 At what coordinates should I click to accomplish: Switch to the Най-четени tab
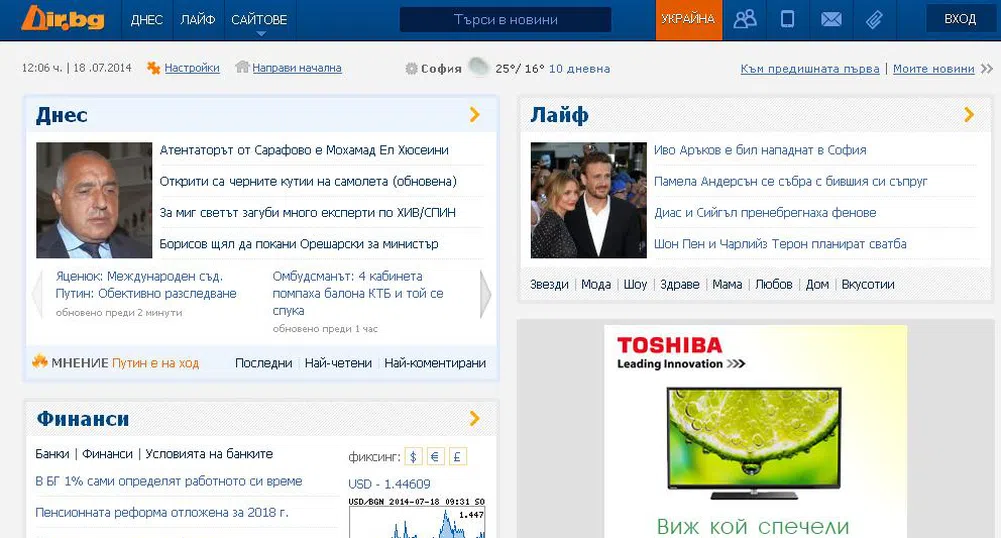click(338, 363)
